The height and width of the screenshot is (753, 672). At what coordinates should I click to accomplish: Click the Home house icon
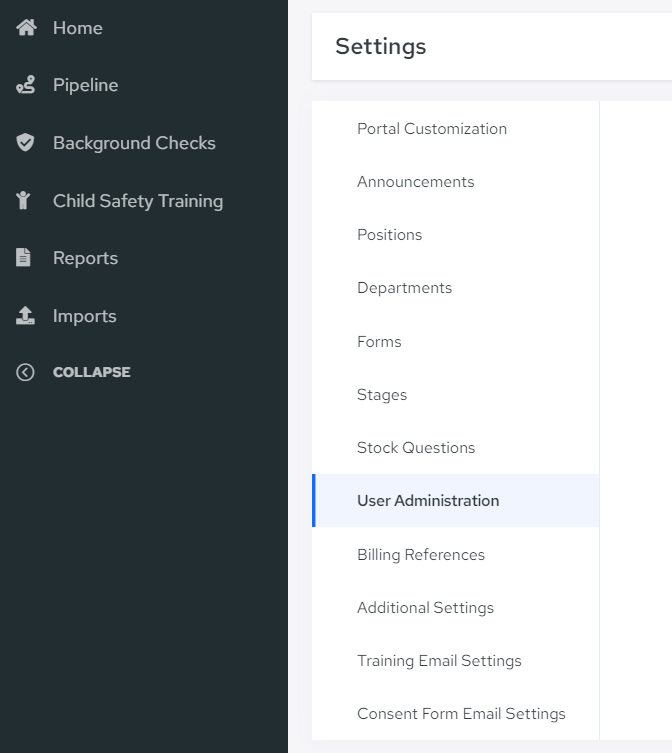tap(26, 28)
